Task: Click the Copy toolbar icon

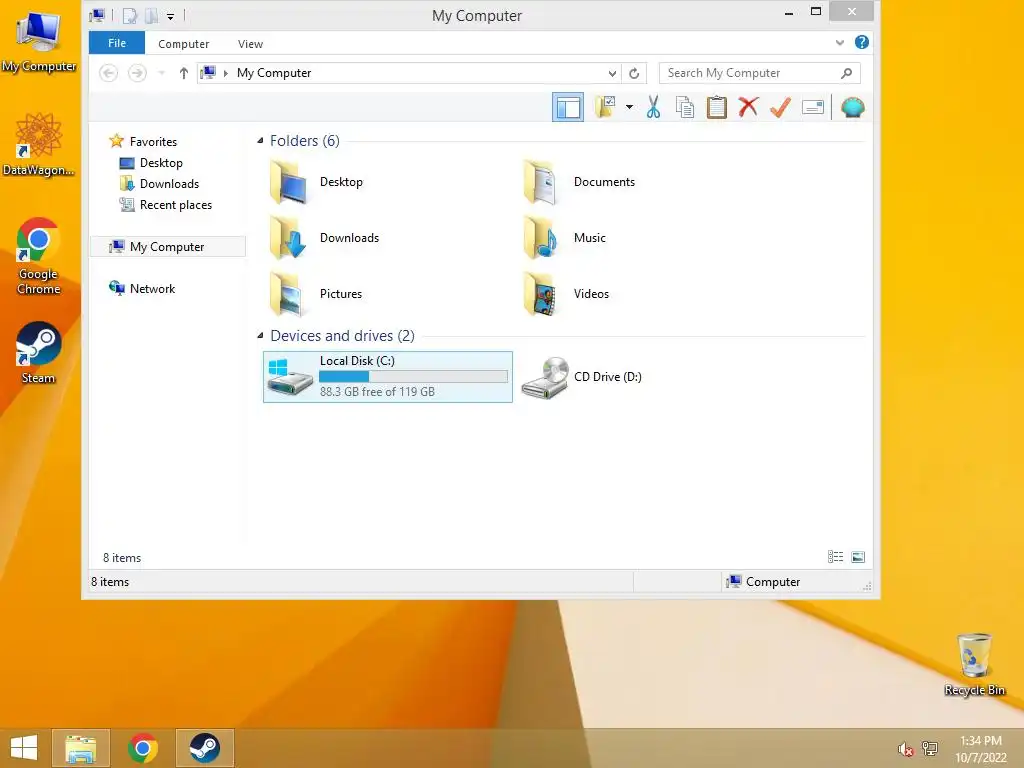Action: [x=684, y=107]
